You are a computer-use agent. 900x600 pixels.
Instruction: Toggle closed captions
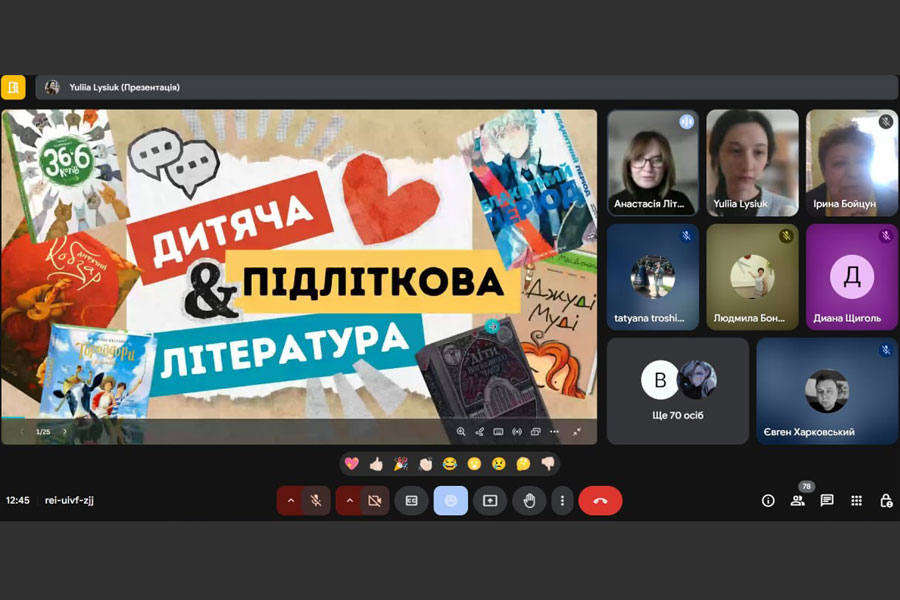(412, 501)
